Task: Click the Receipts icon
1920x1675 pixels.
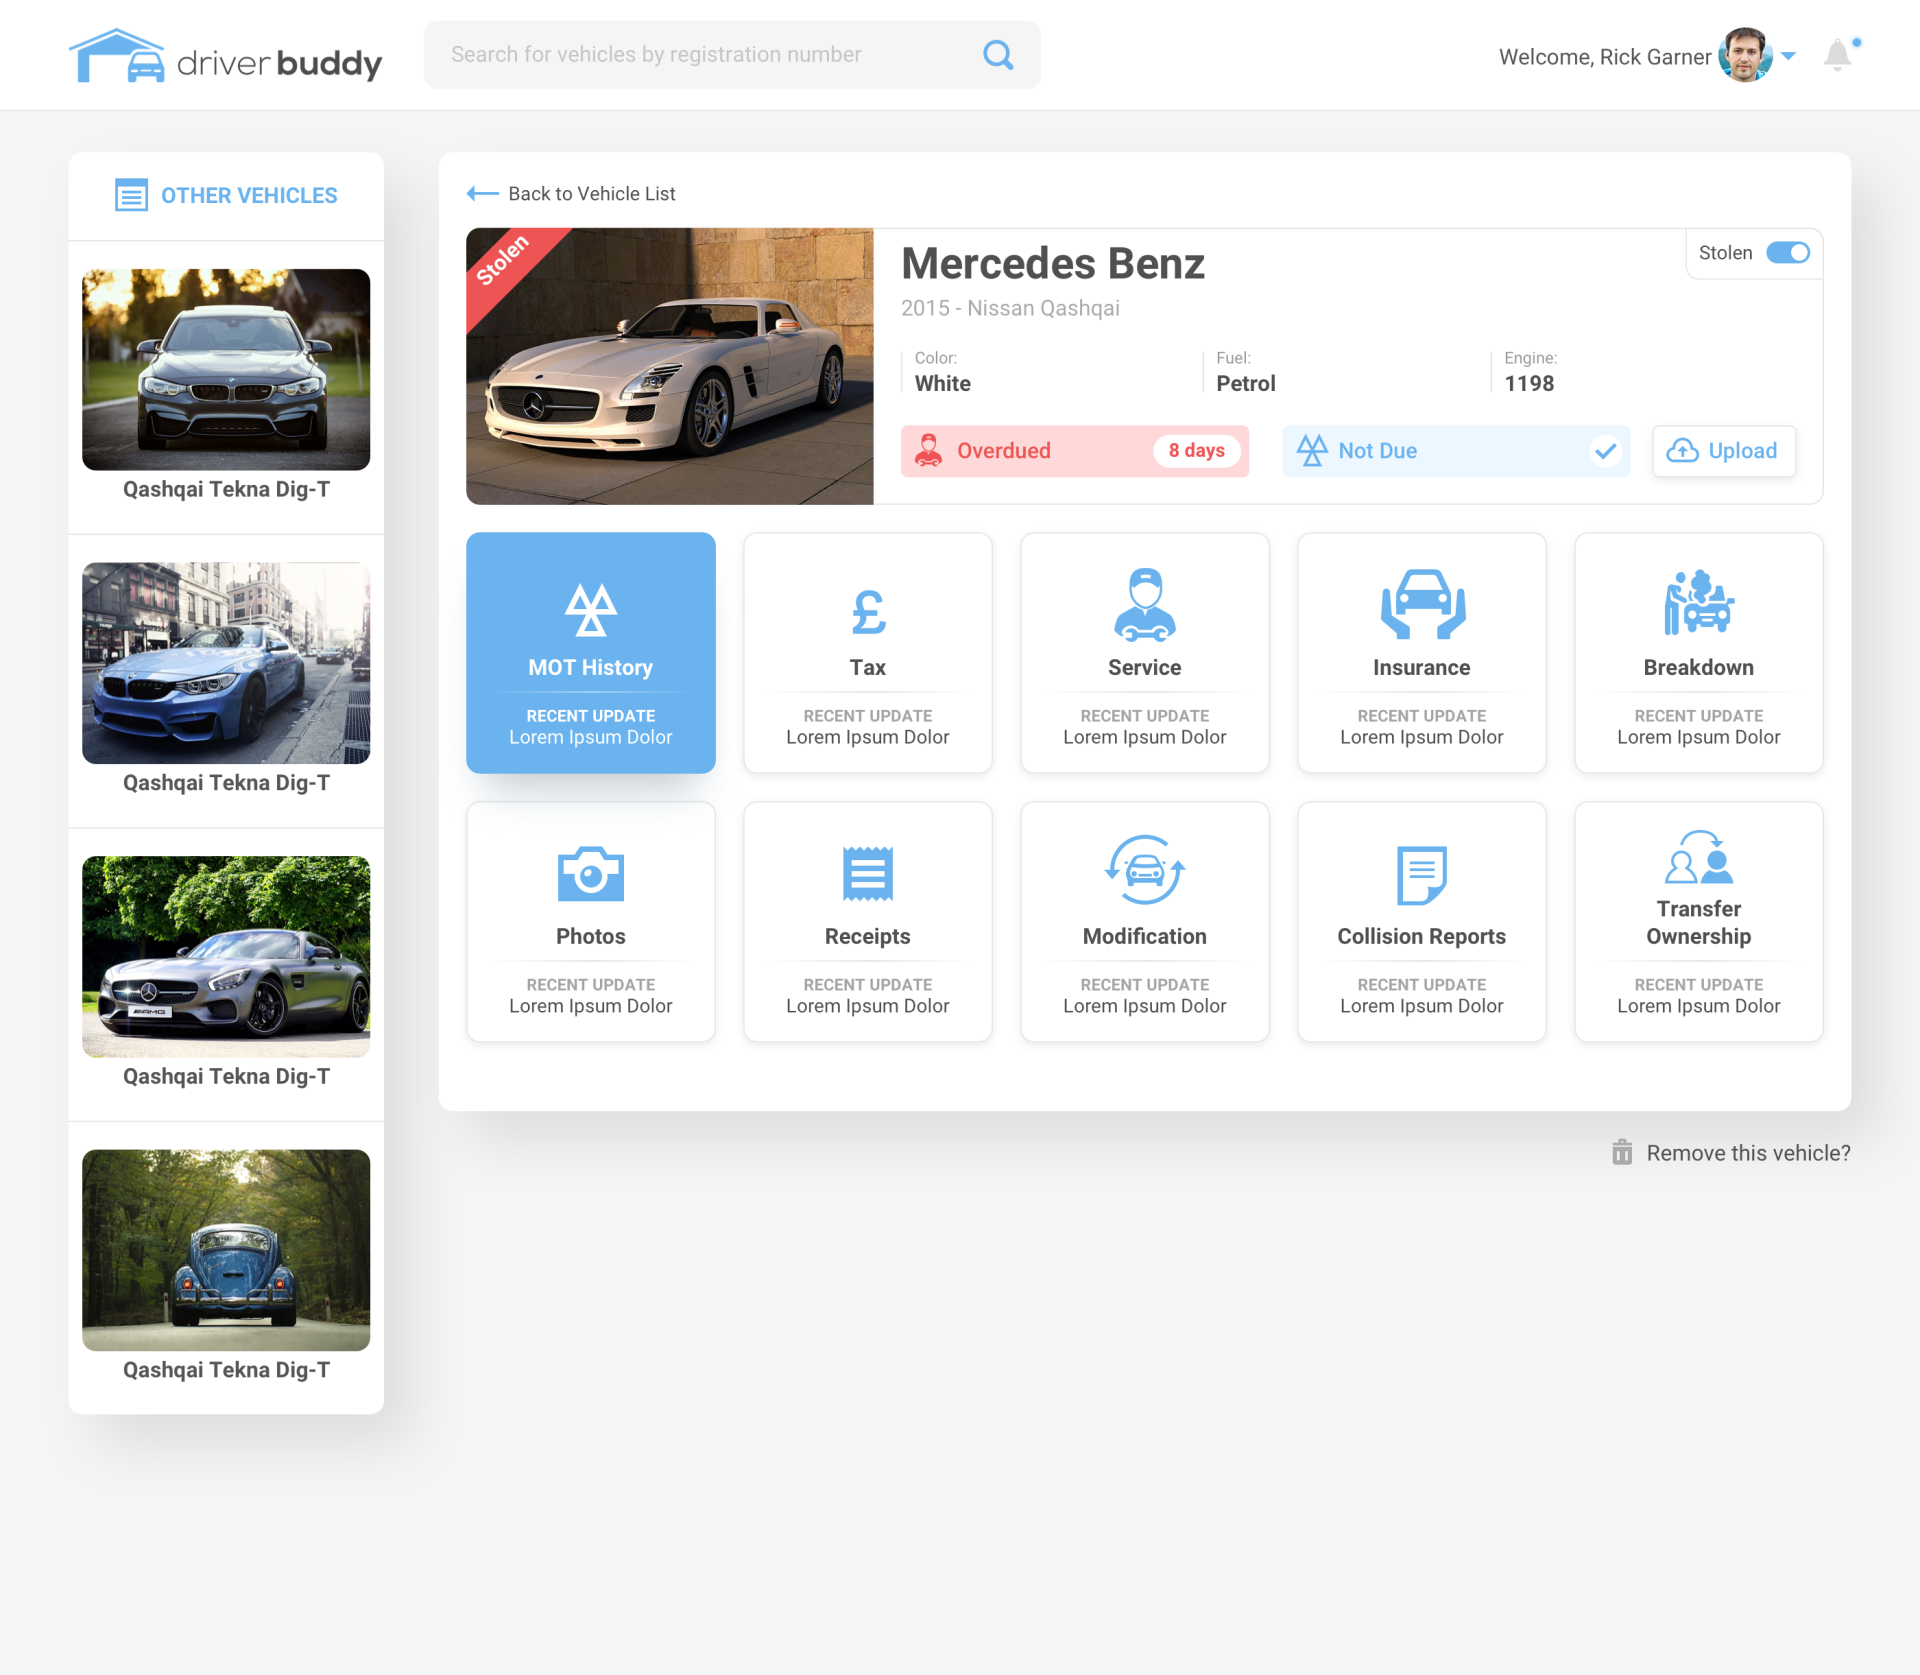Action: [868, 874]
